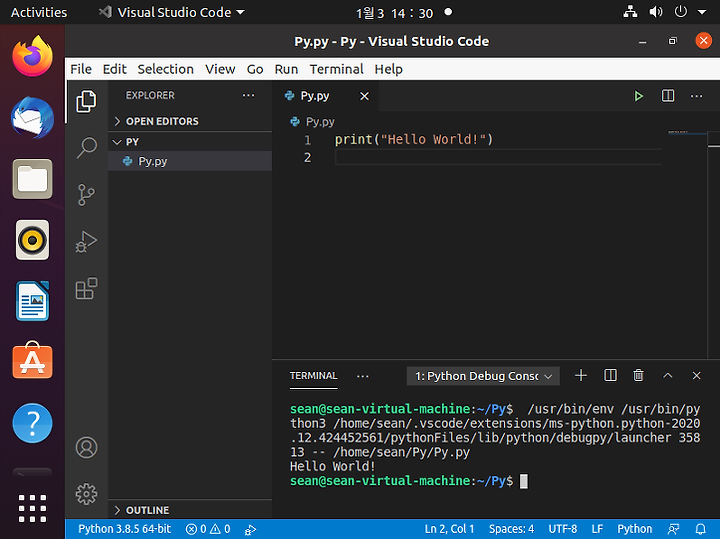Open Ubuntu Software from the dock
Viewport: 720px width, 539px height.
pos(32,360)
